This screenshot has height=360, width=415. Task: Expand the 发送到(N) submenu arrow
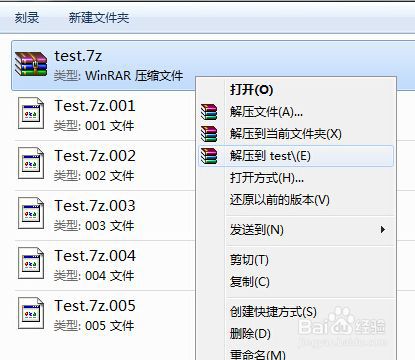click(x=383, y=230)
